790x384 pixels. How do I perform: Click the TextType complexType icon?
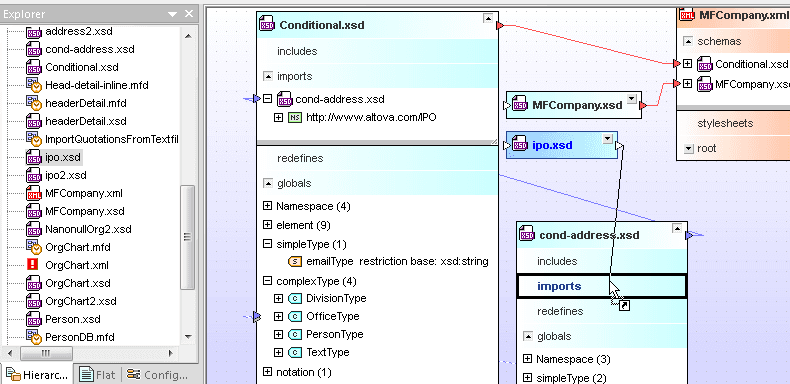tap(295, 352)
